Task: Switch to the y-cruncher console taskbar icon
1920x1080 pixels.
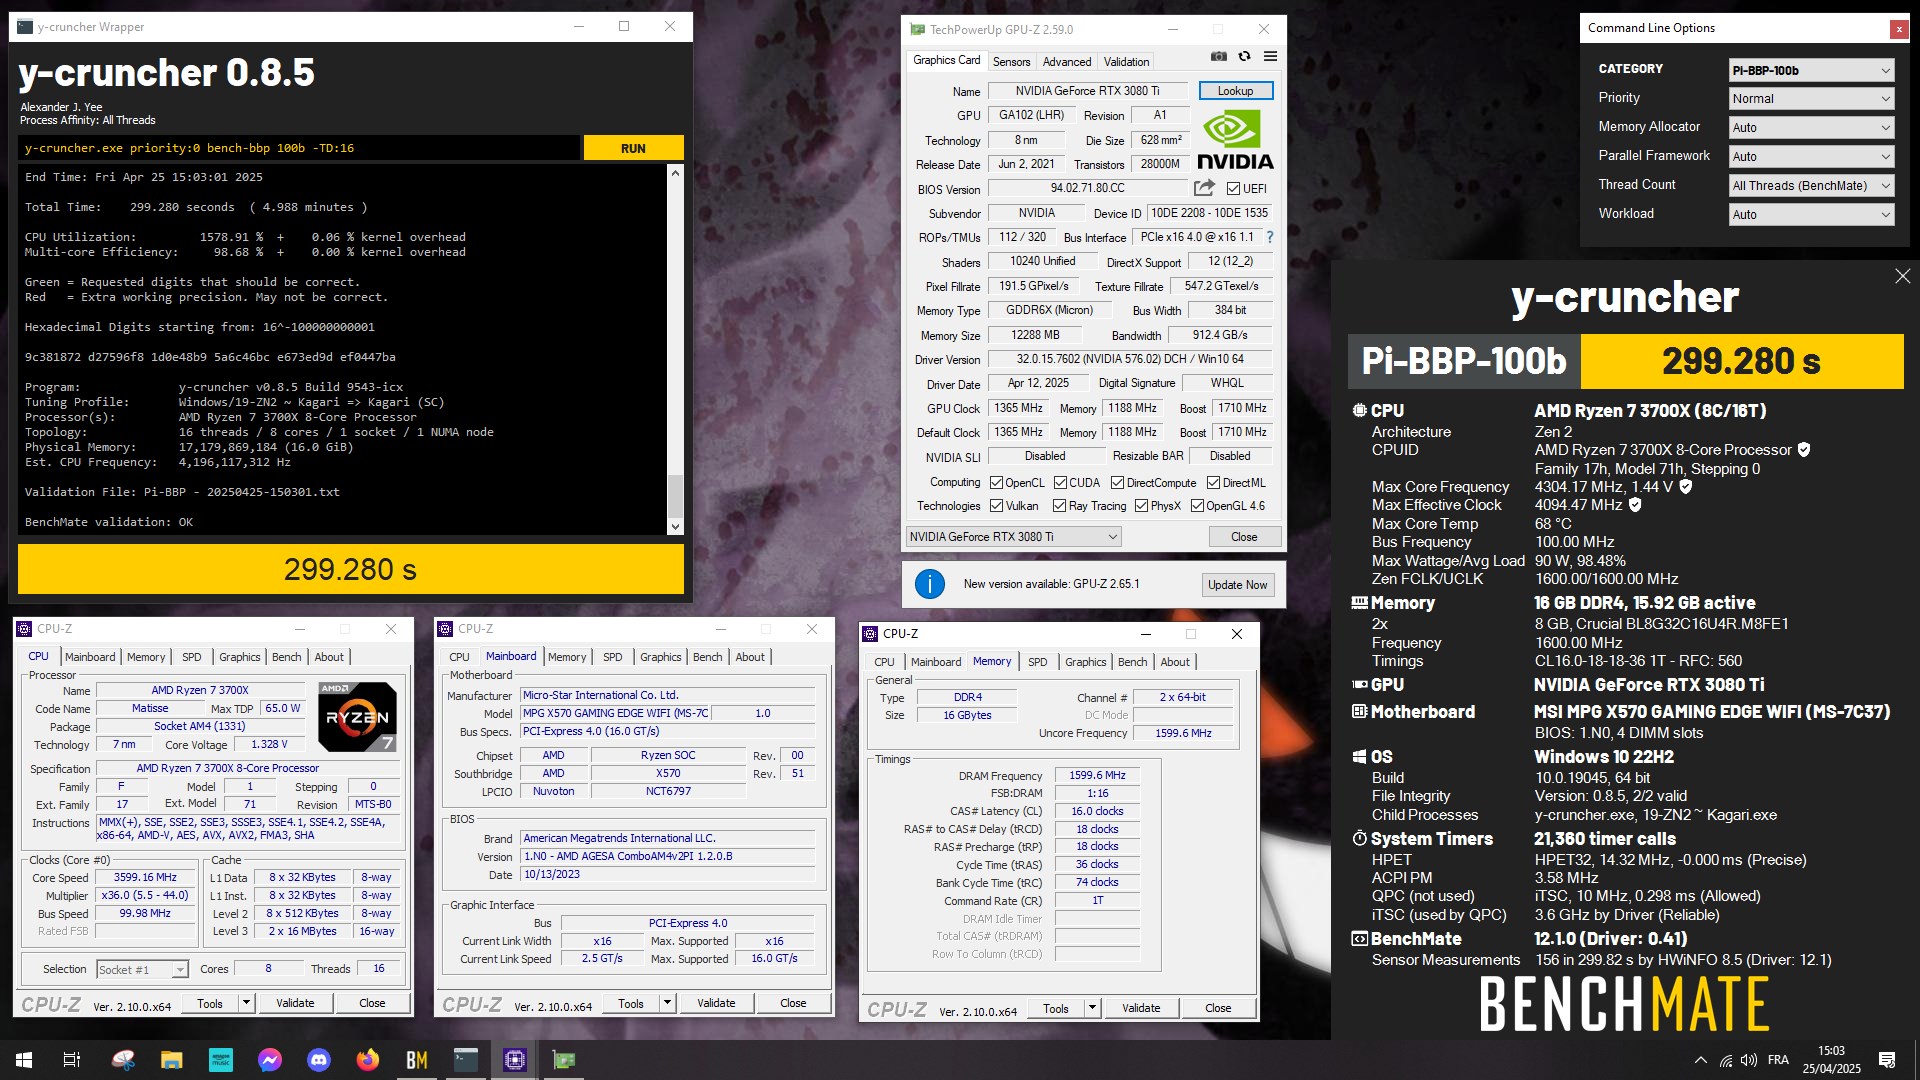Action: click(x=466, y=1060)
